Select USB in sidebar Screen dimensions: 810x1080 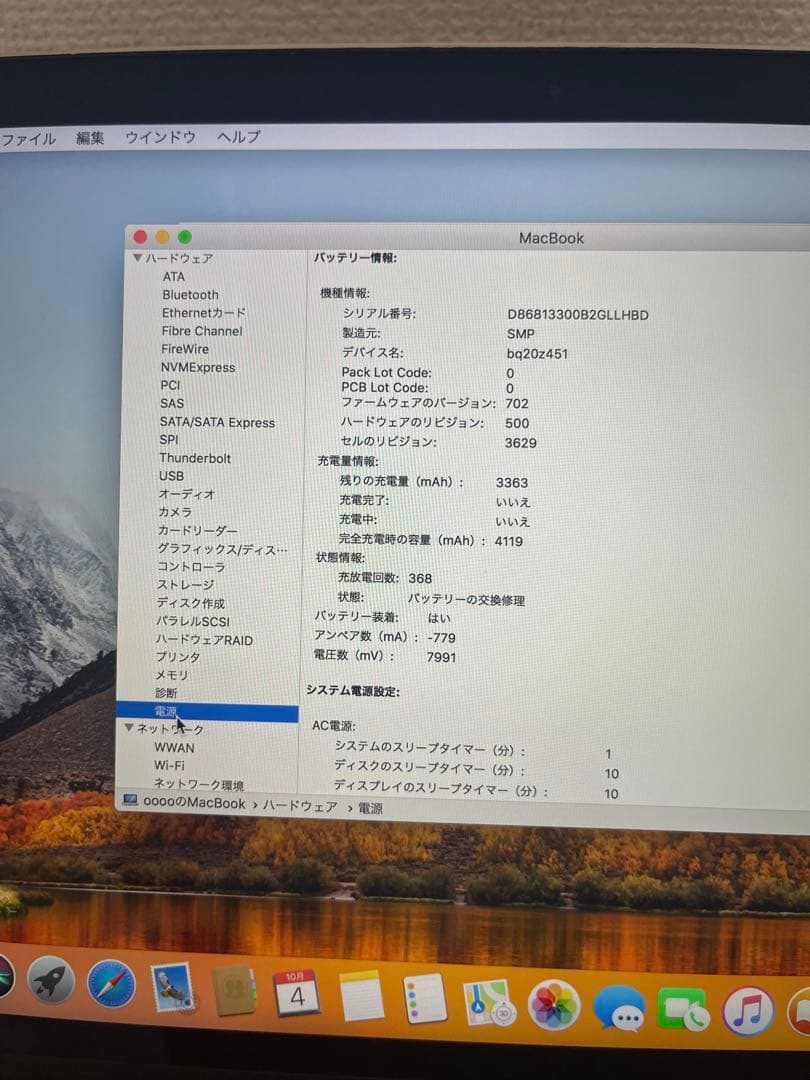[171, 475]
